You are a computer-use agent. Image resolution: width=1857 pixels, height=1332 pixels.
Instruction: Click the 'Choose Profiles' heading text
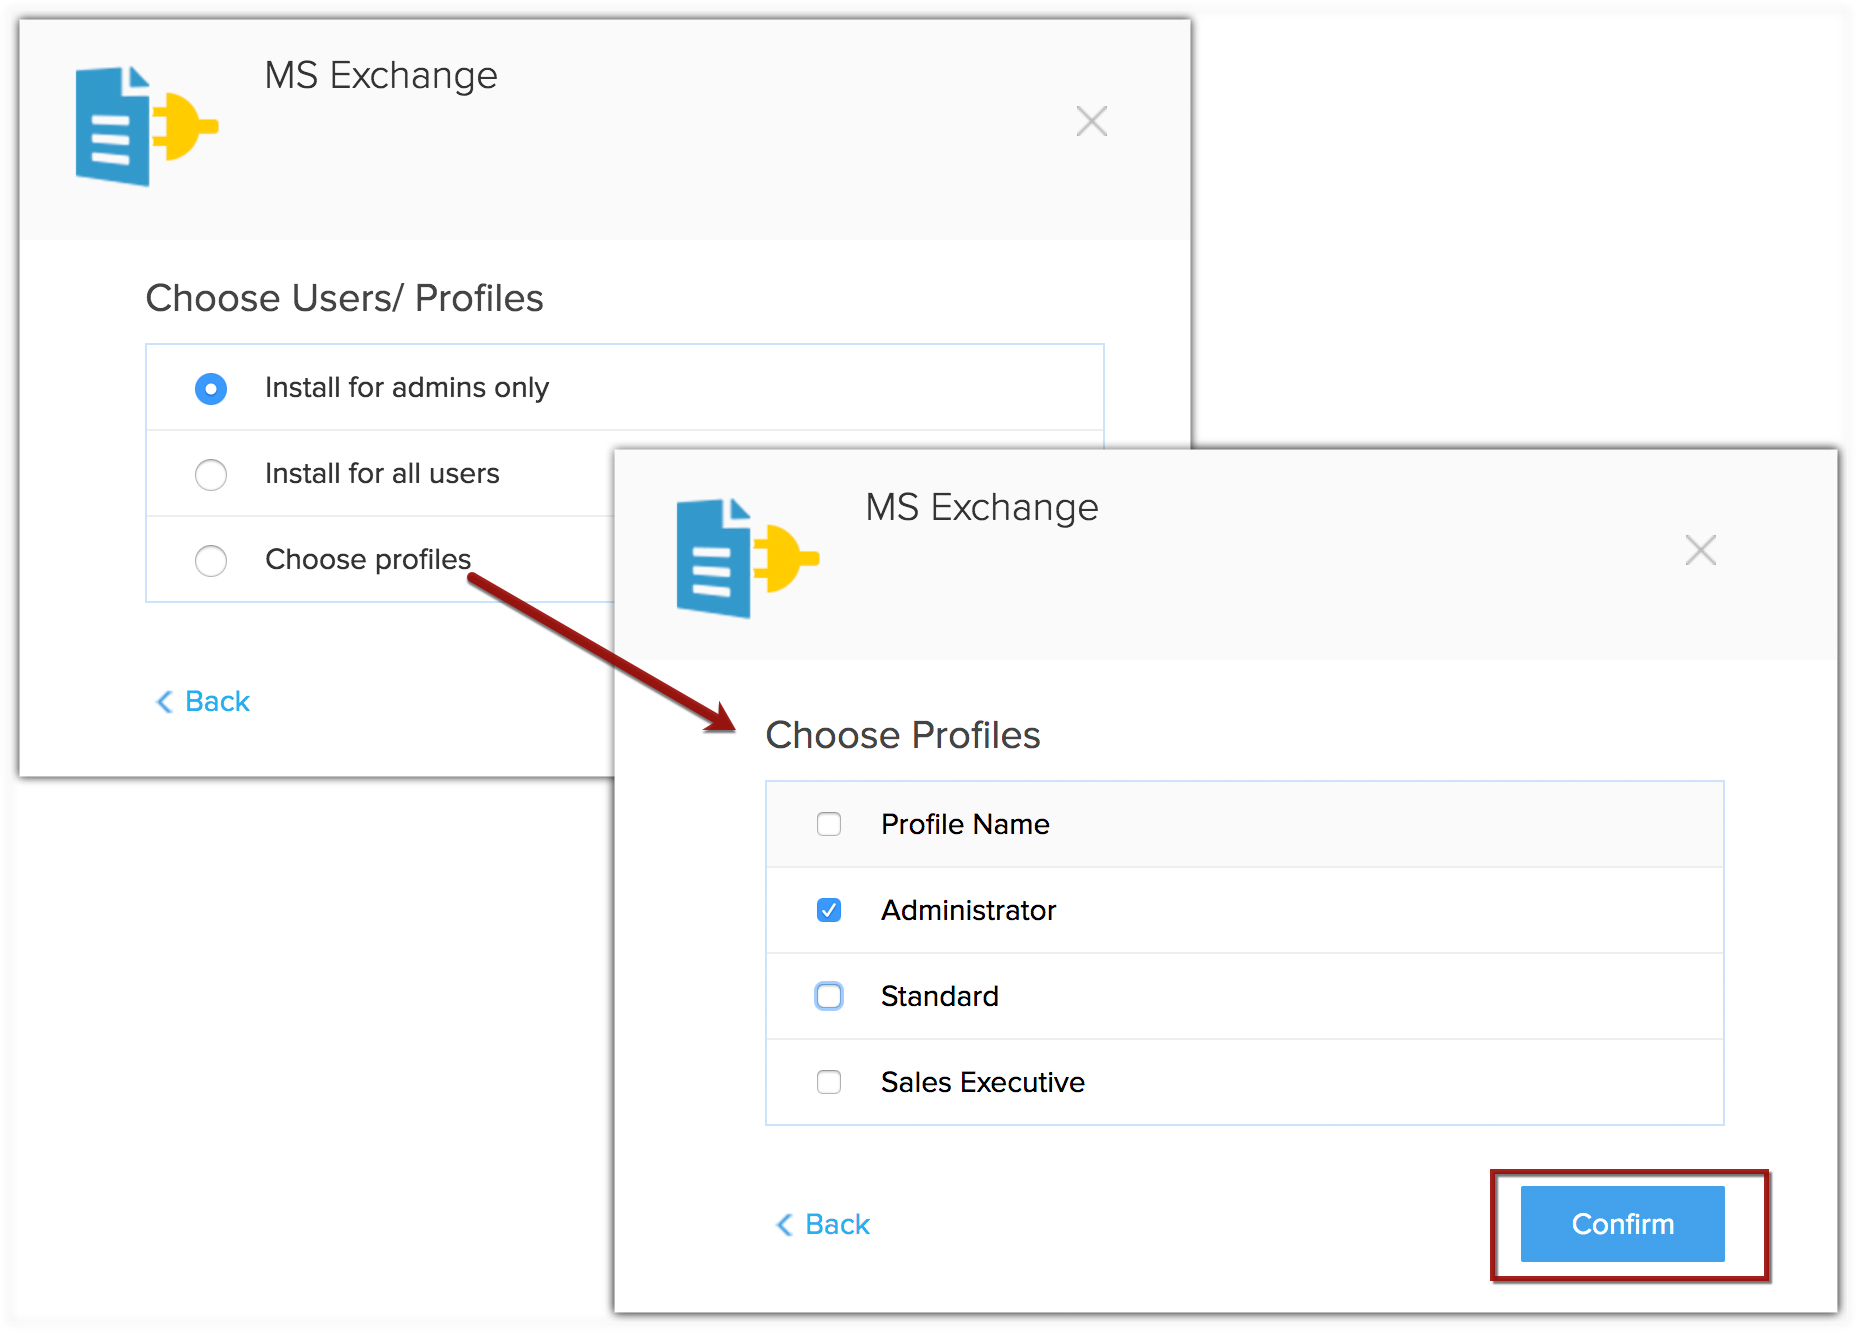point(903,735)
